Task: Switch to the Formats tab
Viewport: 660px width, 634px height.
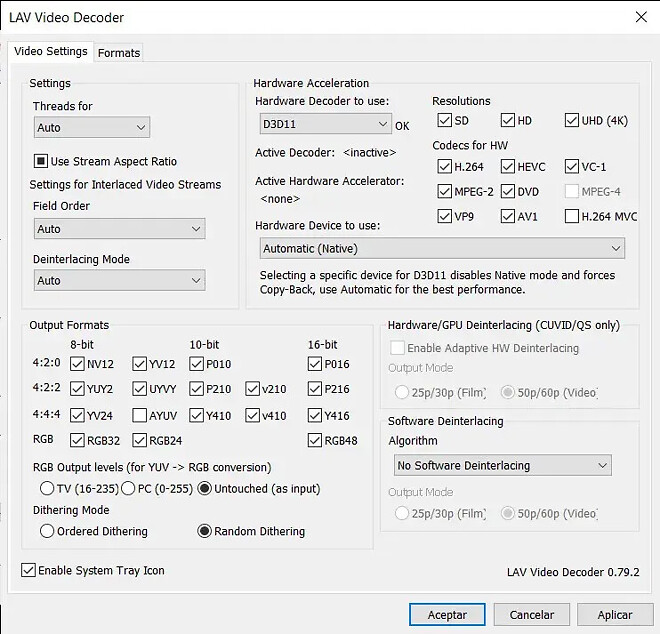Action: coord(119,52)
